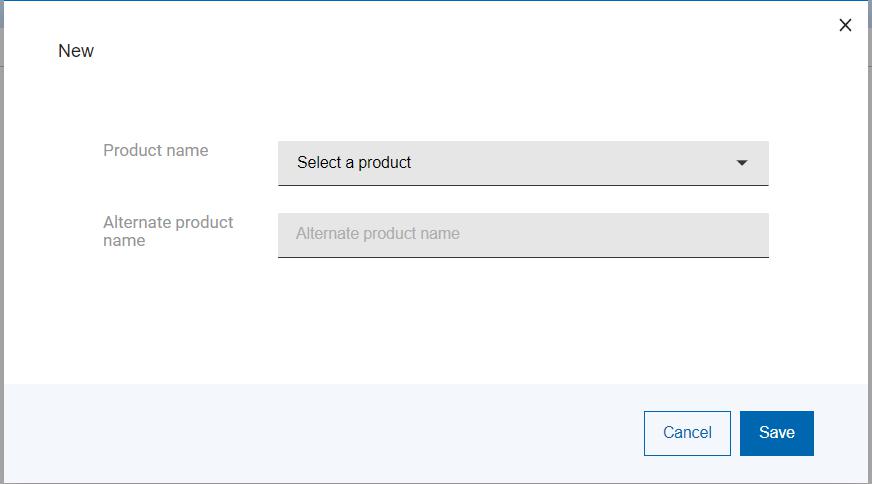Save the new product entry
The width and height of the screenshot is (872, 484).
point(776,433)
